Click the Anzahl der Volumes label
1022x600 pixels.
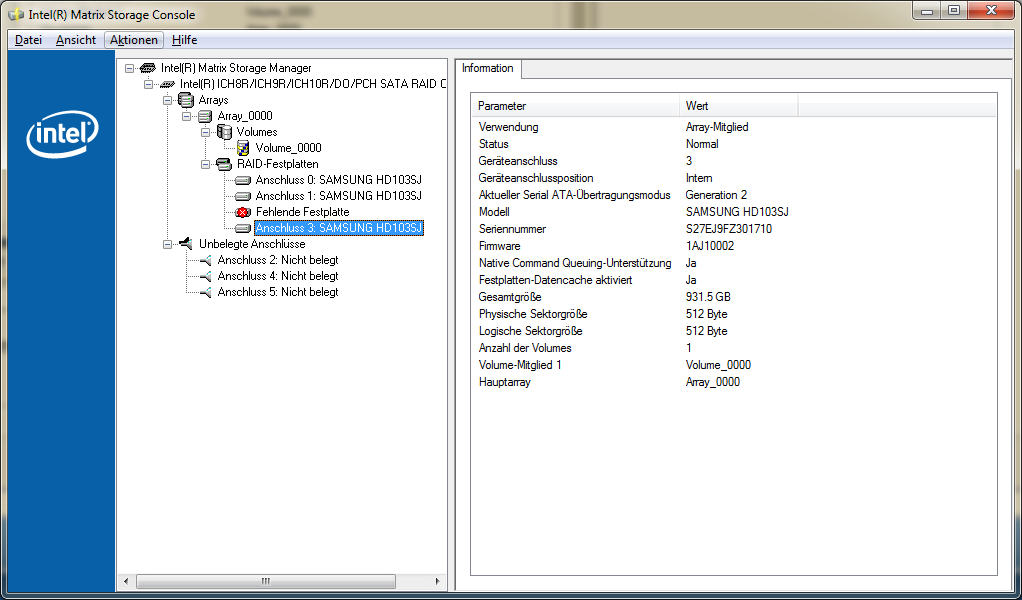click(525, 348)
